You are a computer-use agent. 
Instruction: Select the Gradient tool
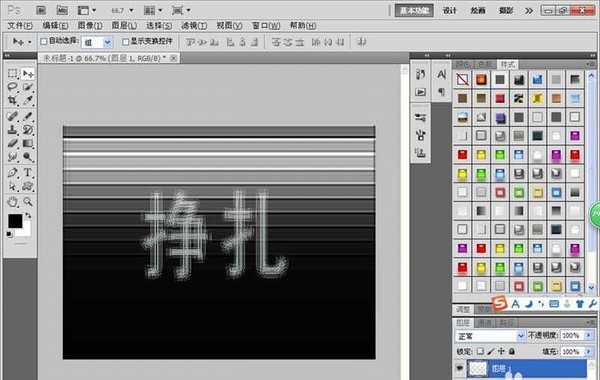click(x=27, y=143)
